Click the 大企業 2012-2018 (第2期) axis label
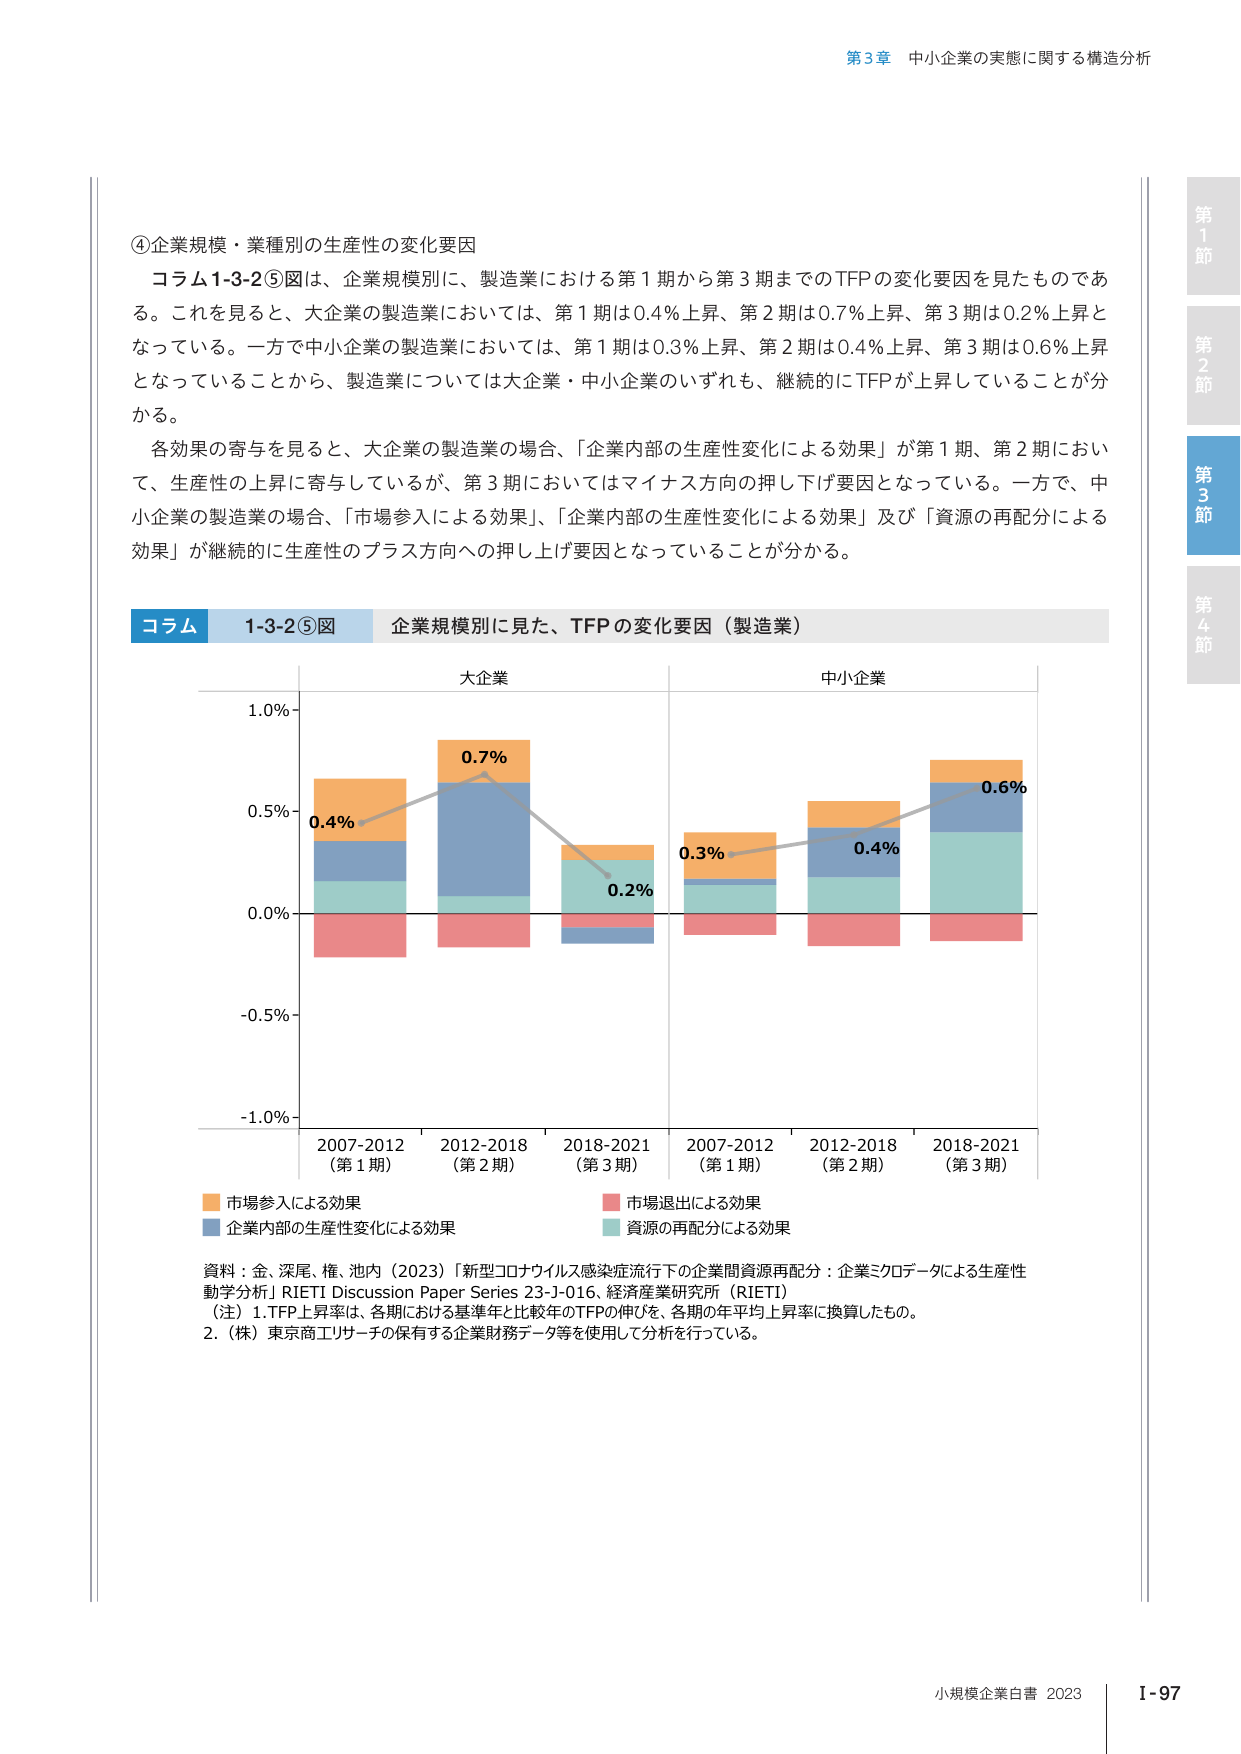This screenshot has width=1241, height=1754. coord(484,1154)
